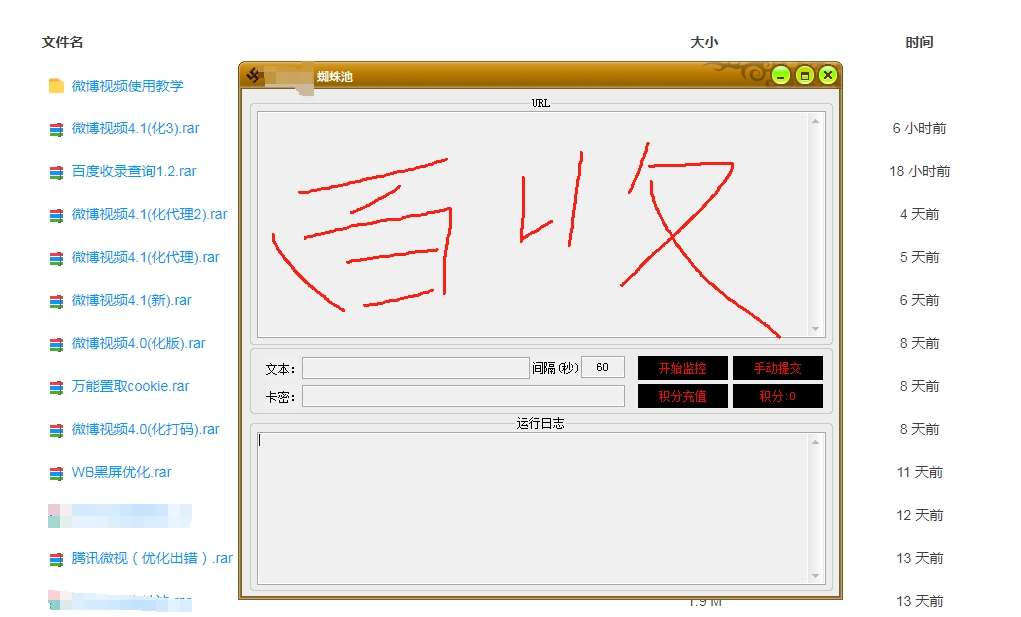Open file 微博视频4.1(新).rar

tap(132, 300)
